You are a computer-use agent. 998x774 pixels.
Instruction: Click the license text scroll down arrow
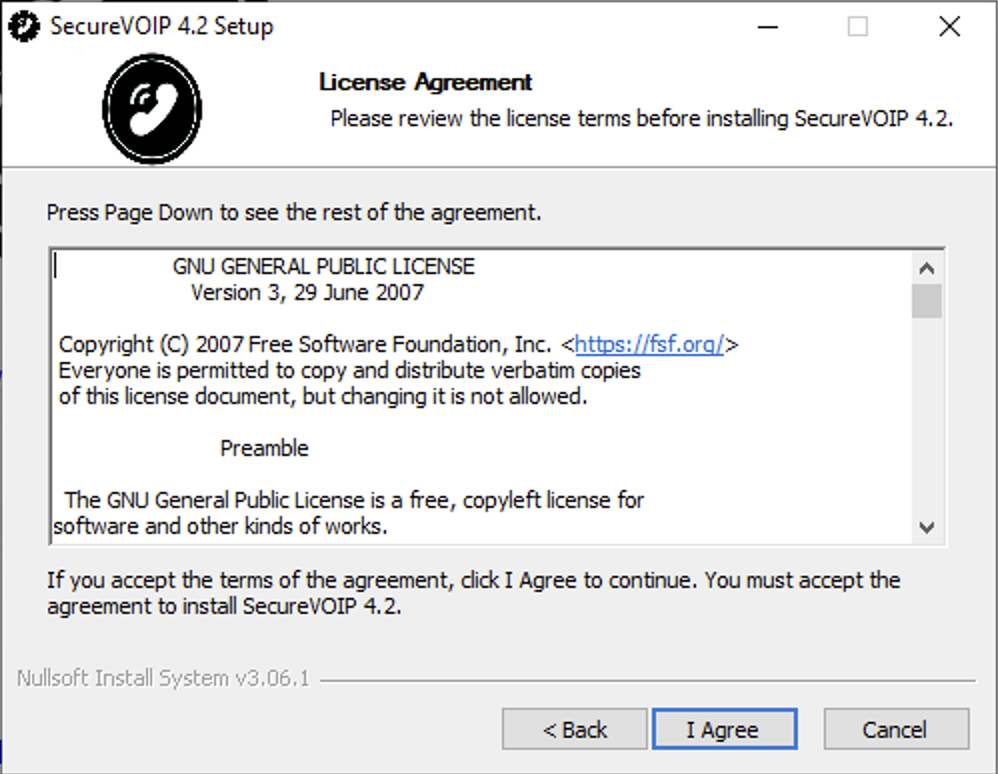click(x=927, y=528)
